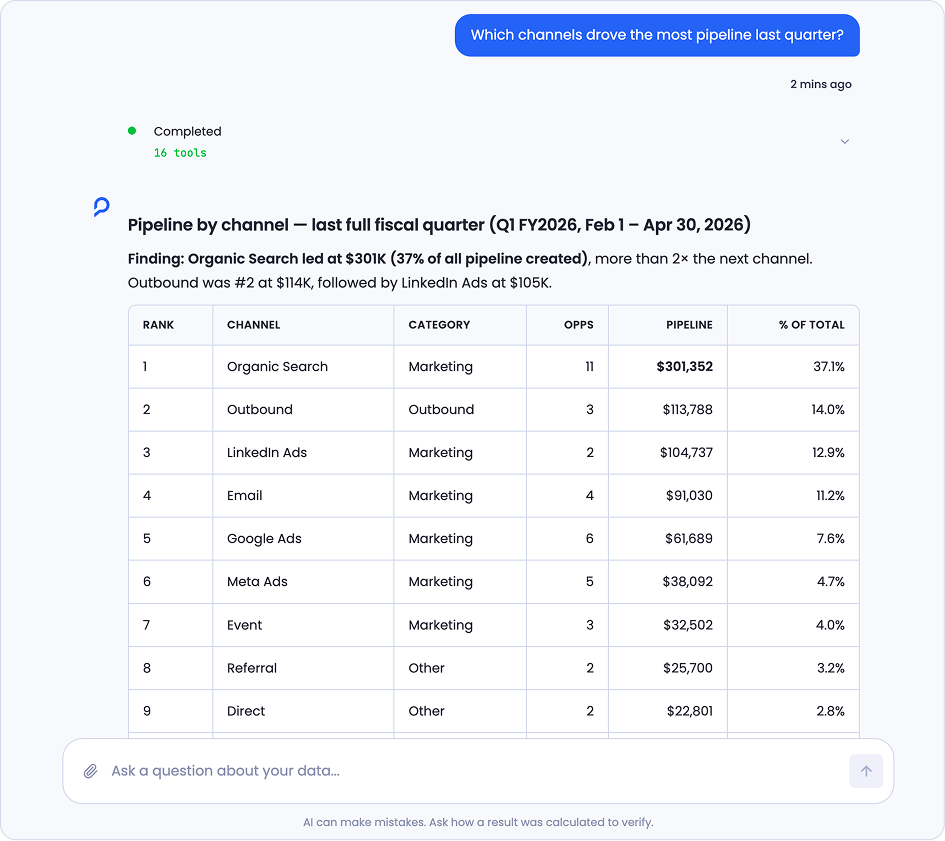Click the assistant logo icon

point(101,207)
